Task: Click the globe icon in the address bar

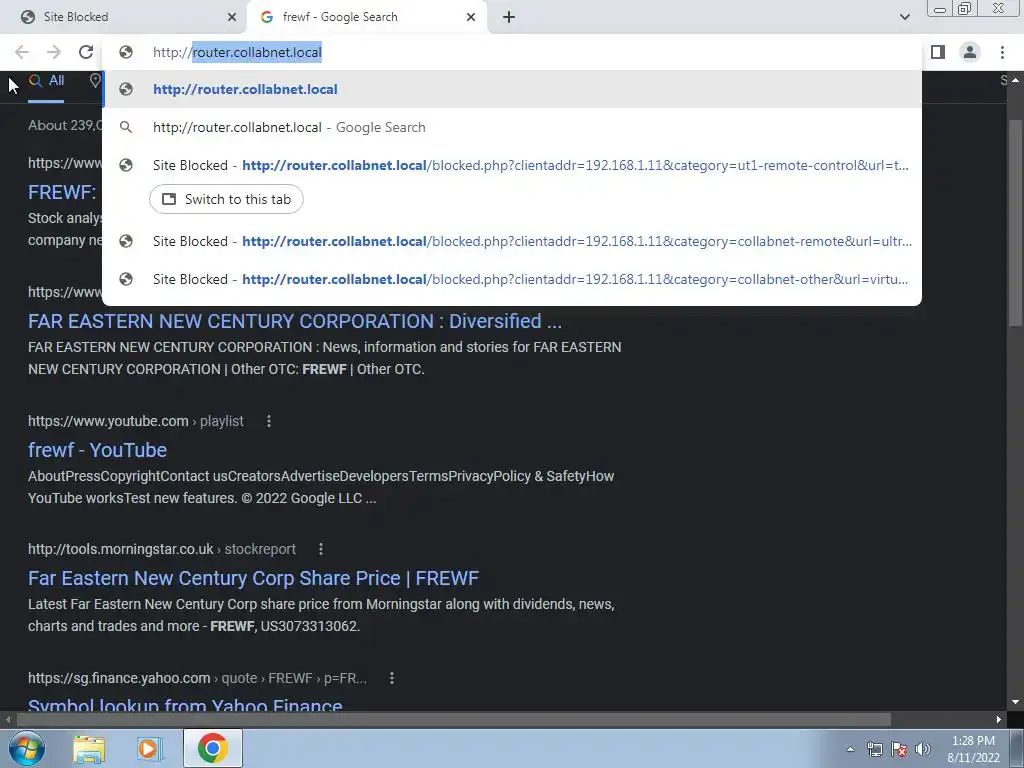Action: tap(126, 52)
